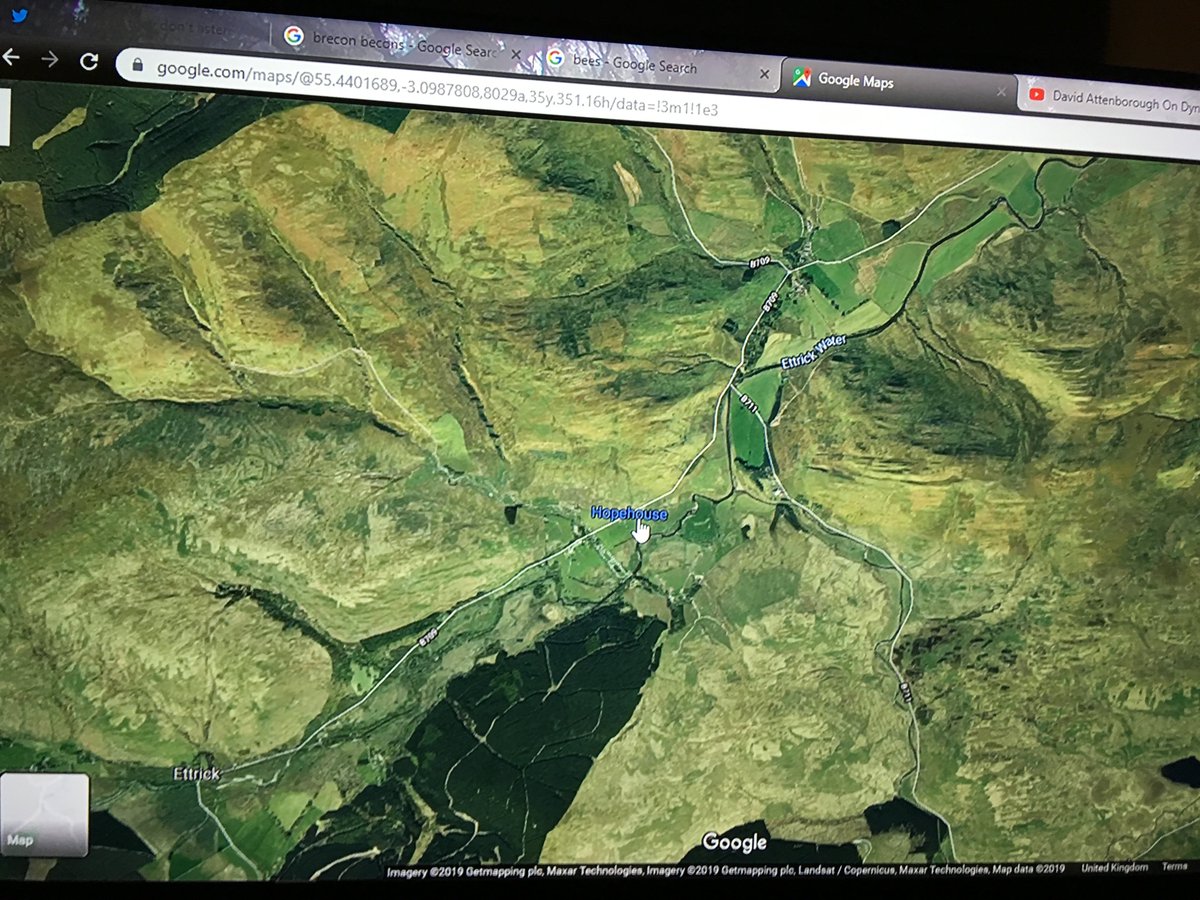Image resolution: width=1200 pixels, height=900 pixels.
Task: Click the Ettrick Water river label
Action: [x=813, y=352]
